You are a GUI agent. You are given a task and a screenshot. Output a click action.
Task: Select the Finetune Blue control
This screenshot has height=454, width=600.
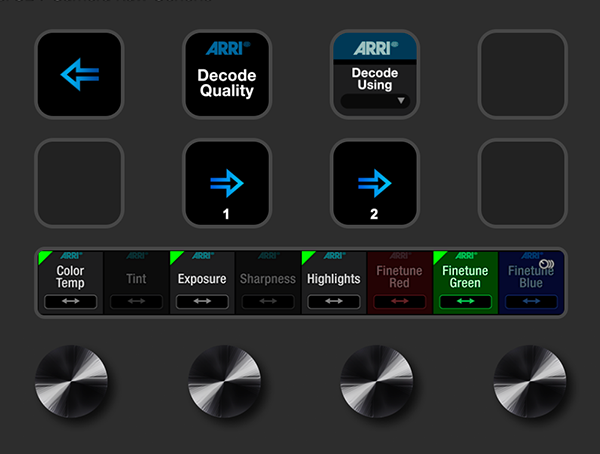tap(531, 283)
